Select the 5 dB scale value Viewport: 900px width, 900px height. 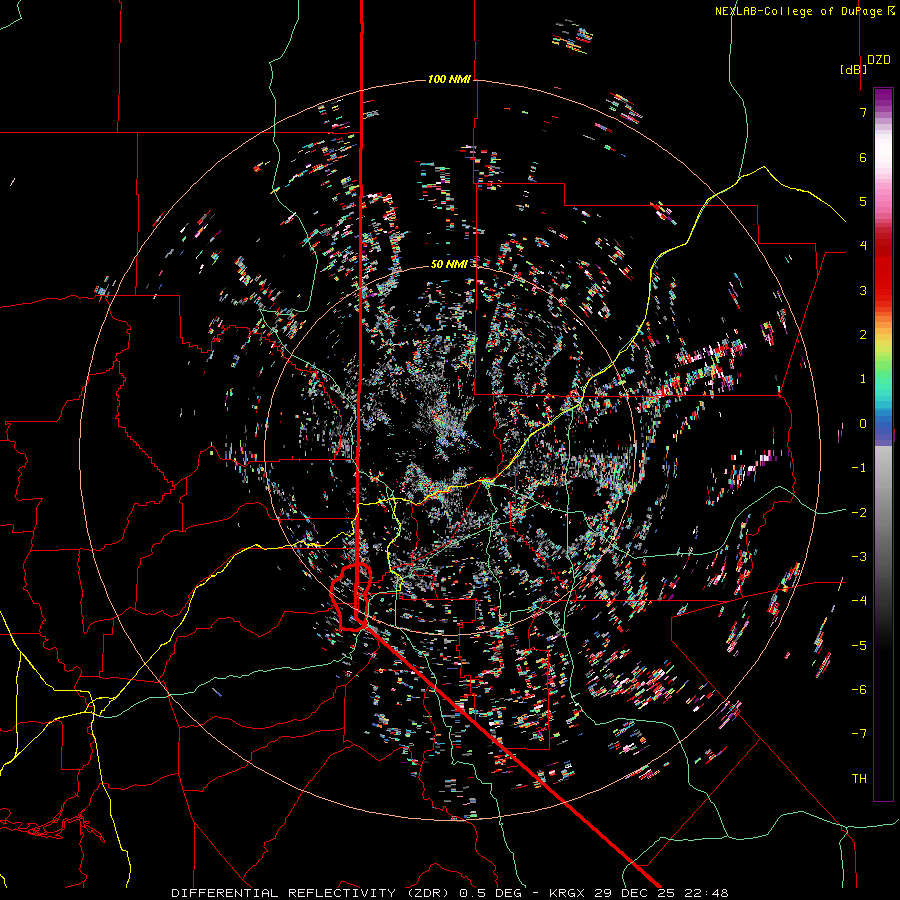(863, 201)
